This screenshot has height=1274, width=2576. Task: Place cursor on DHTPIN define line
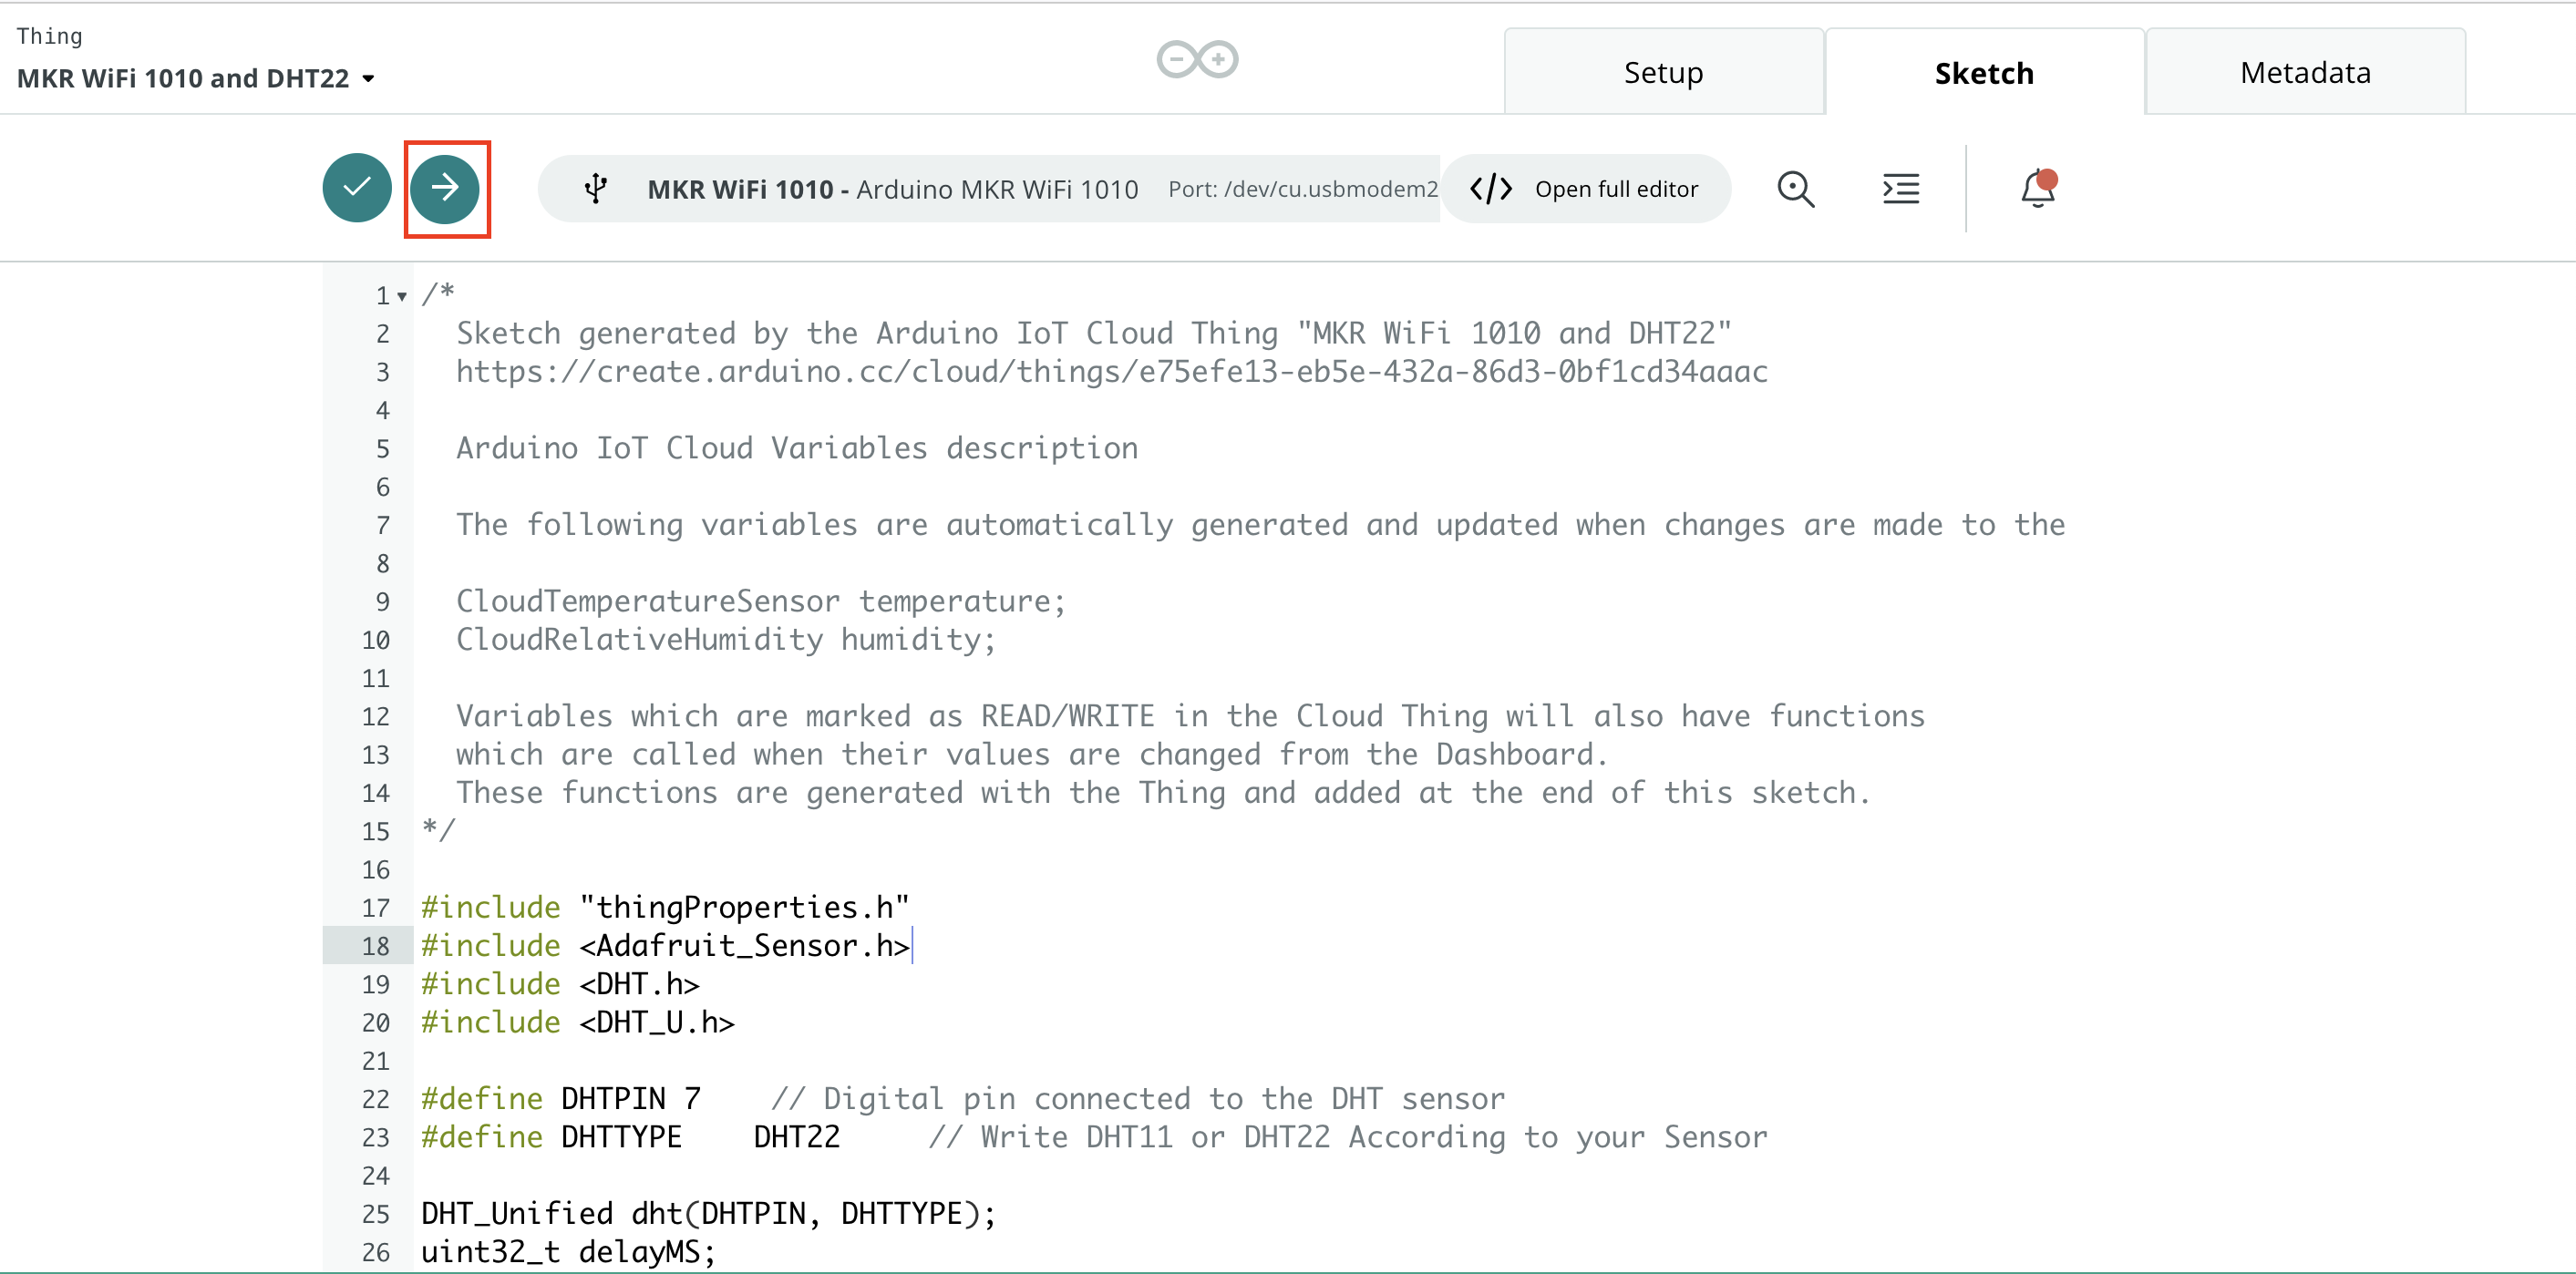[612, 1099]
